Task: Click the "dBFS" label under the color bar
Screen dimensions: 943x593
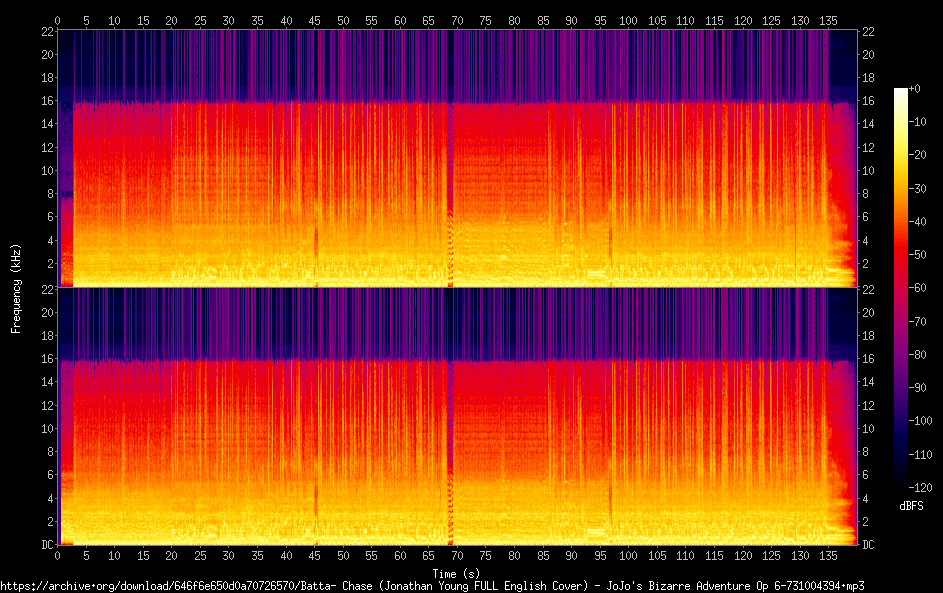Action: coord(911,507)
